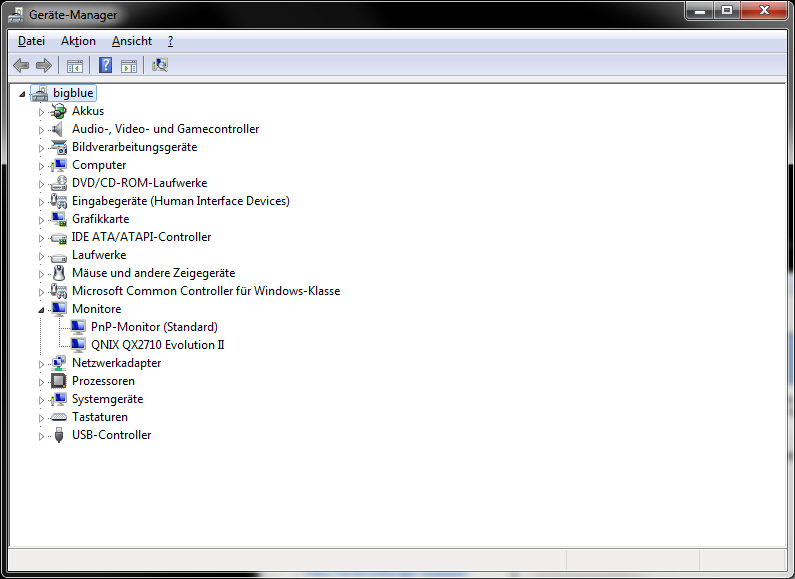
Task: Close the Geräte-Manager window
Action: pyautogui.click(x=765, y=10)
